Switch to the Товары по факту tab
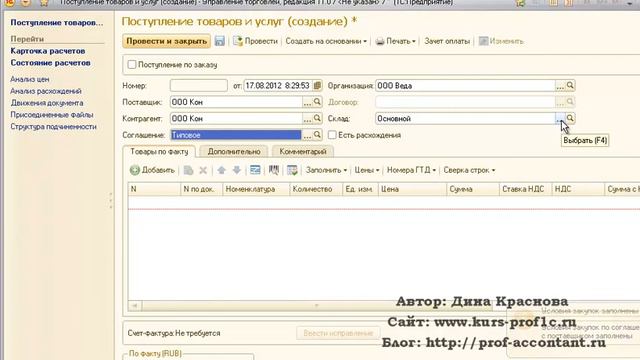The image size is (640, 360). [159, 151]
